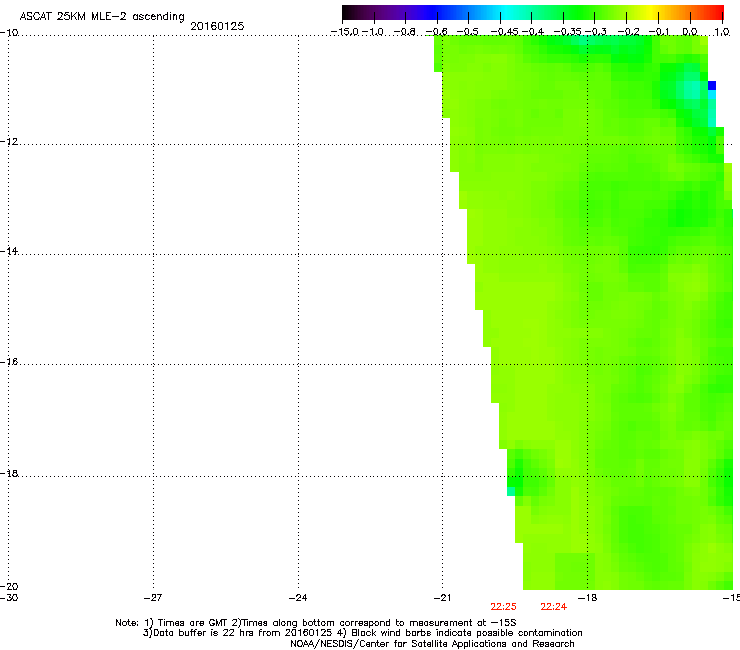Click the -0.4 color scale label
The width and height of the screenshot is (740, 650).
click(532, 32)
